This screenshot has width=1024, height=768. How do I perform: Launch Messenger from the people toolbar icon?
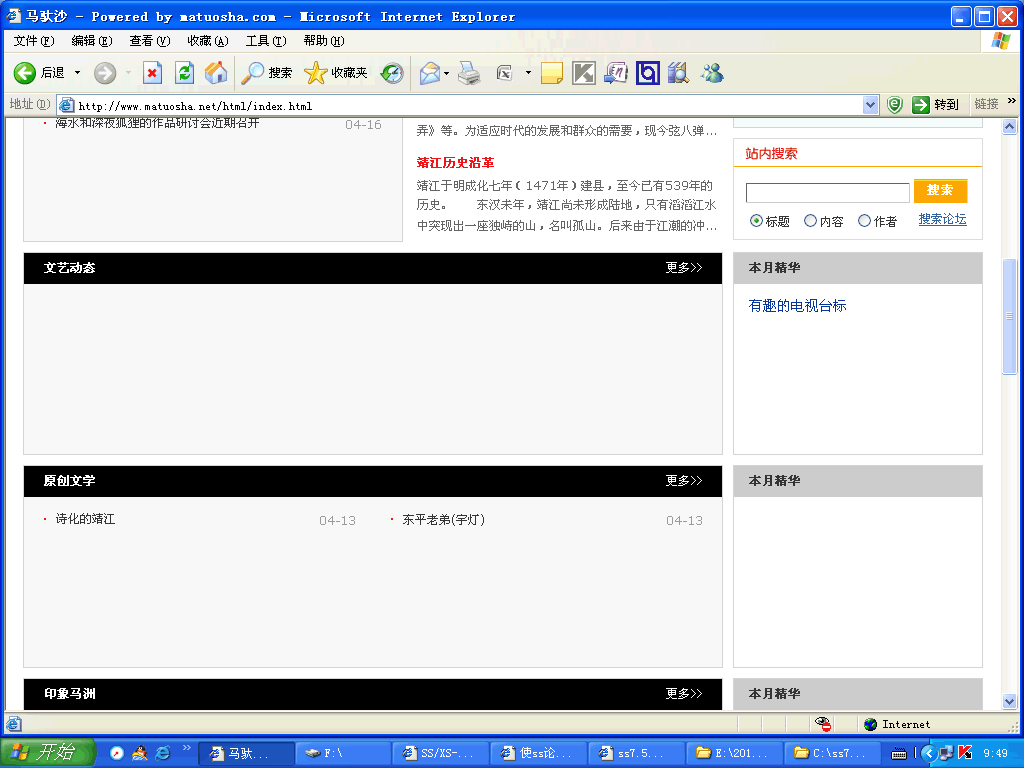712,73
